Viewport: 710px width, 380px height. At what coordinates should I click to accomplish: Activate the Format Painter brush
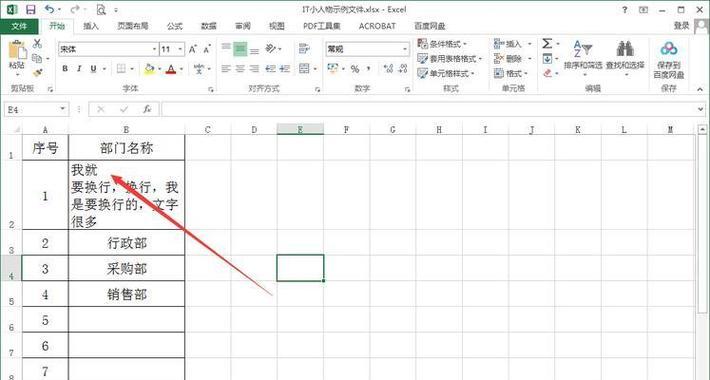pyautogui.click(x=38, y=72)
